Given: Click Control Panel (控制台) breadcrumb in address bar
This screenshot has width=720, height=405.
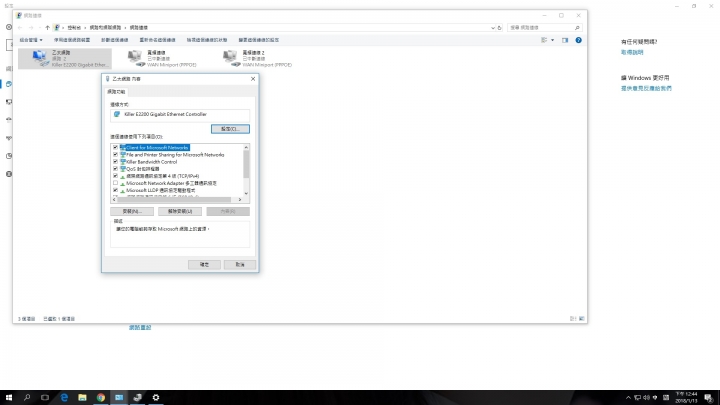Looking at the screenshot, I should (x=74, y=28).
